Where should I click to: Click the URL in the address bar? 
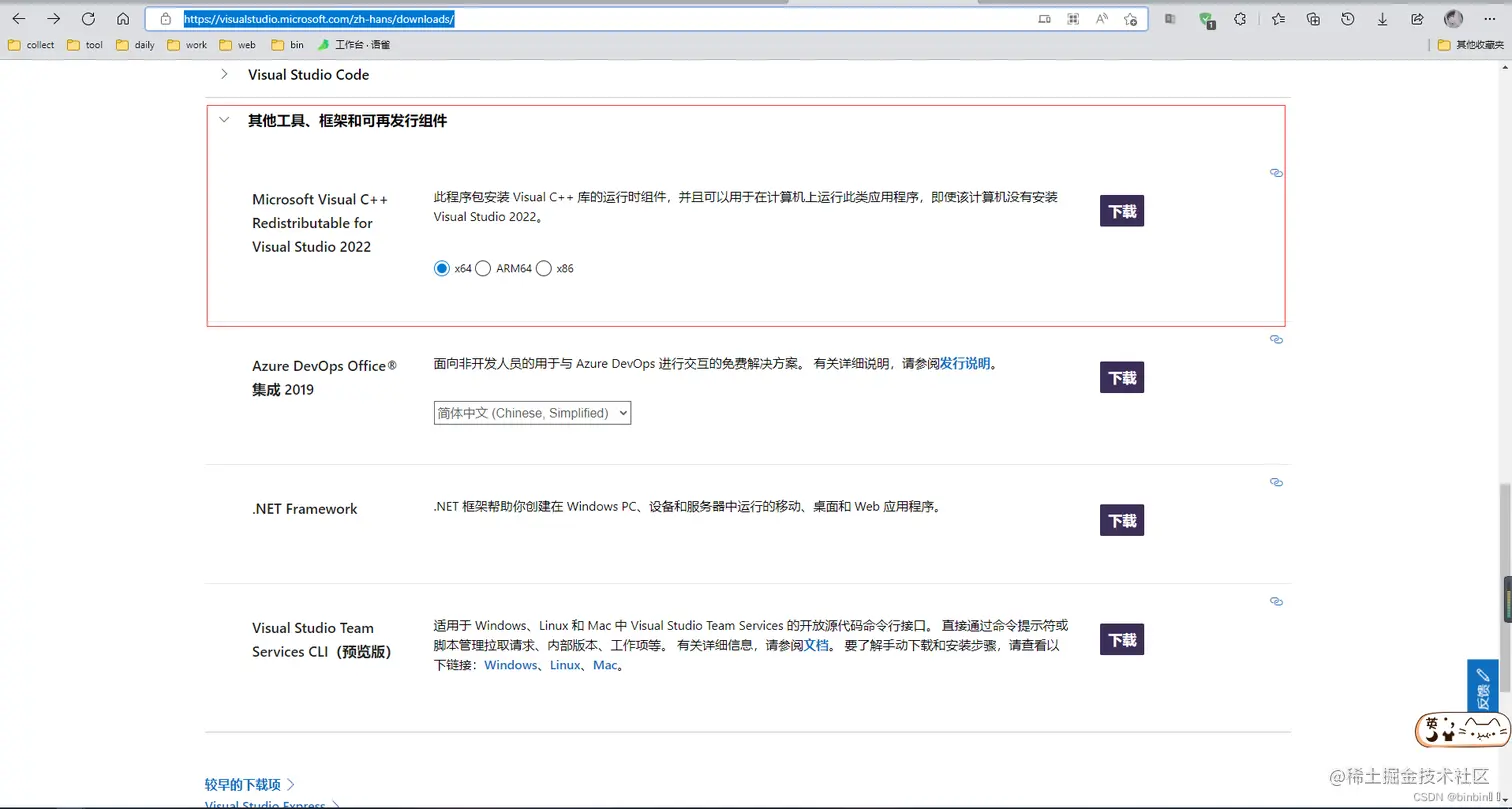tap(319, 19)
